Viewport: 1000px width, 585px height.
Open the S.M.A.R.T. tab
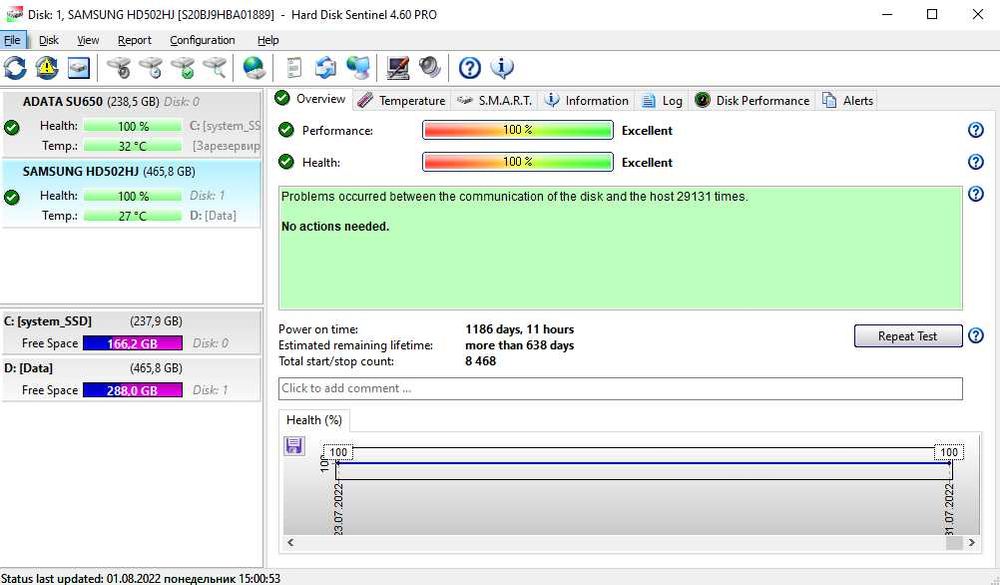click(x=494, y=101)
